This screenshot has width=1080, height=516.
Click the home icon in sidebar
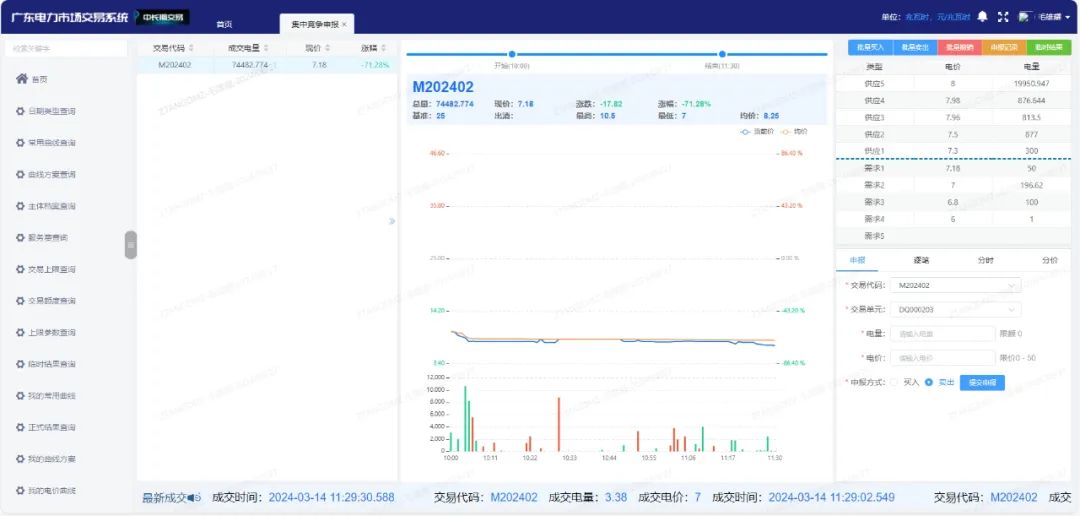coord(21,79)
